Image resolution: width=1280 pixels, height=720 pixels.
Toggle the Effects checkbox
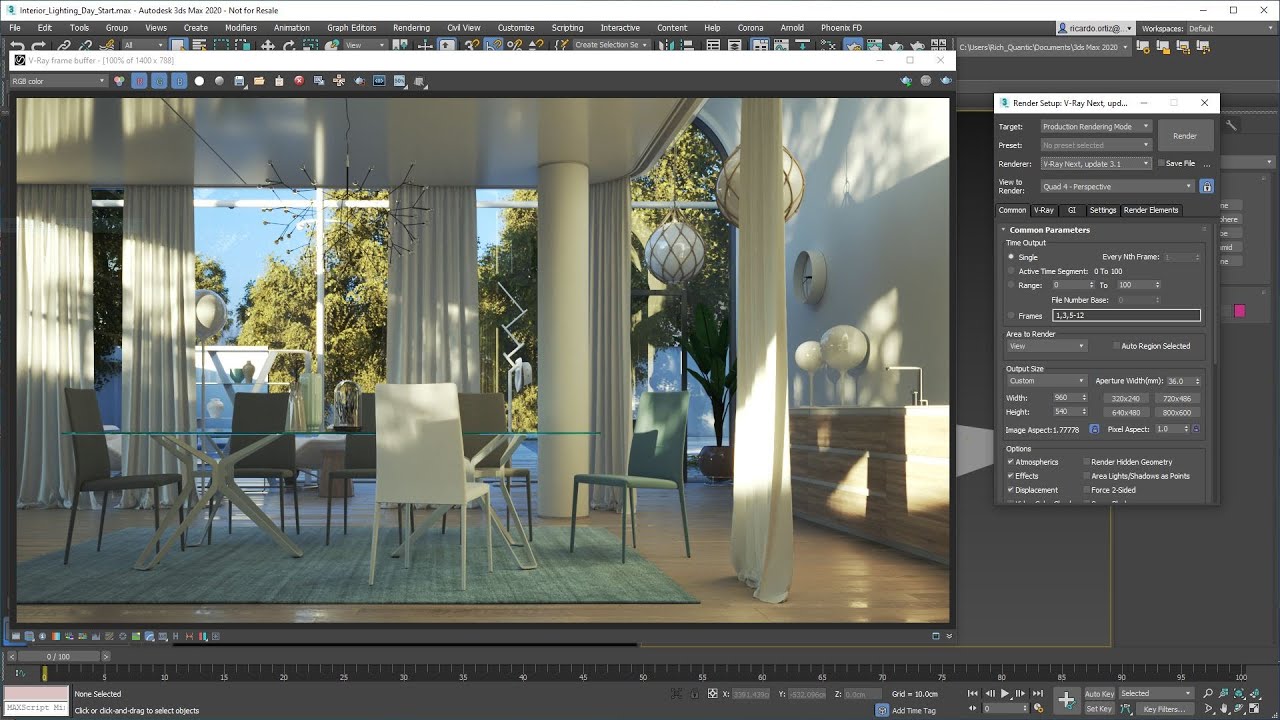tap(1011, 476)
